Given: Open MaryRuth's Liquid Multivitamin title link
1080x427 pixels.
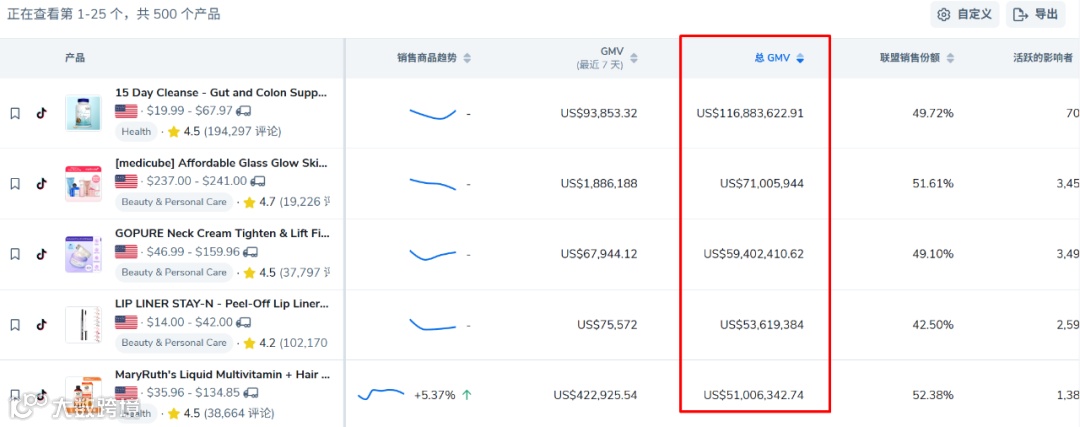Looking at the screenshot, I should (x=222, y=374).
